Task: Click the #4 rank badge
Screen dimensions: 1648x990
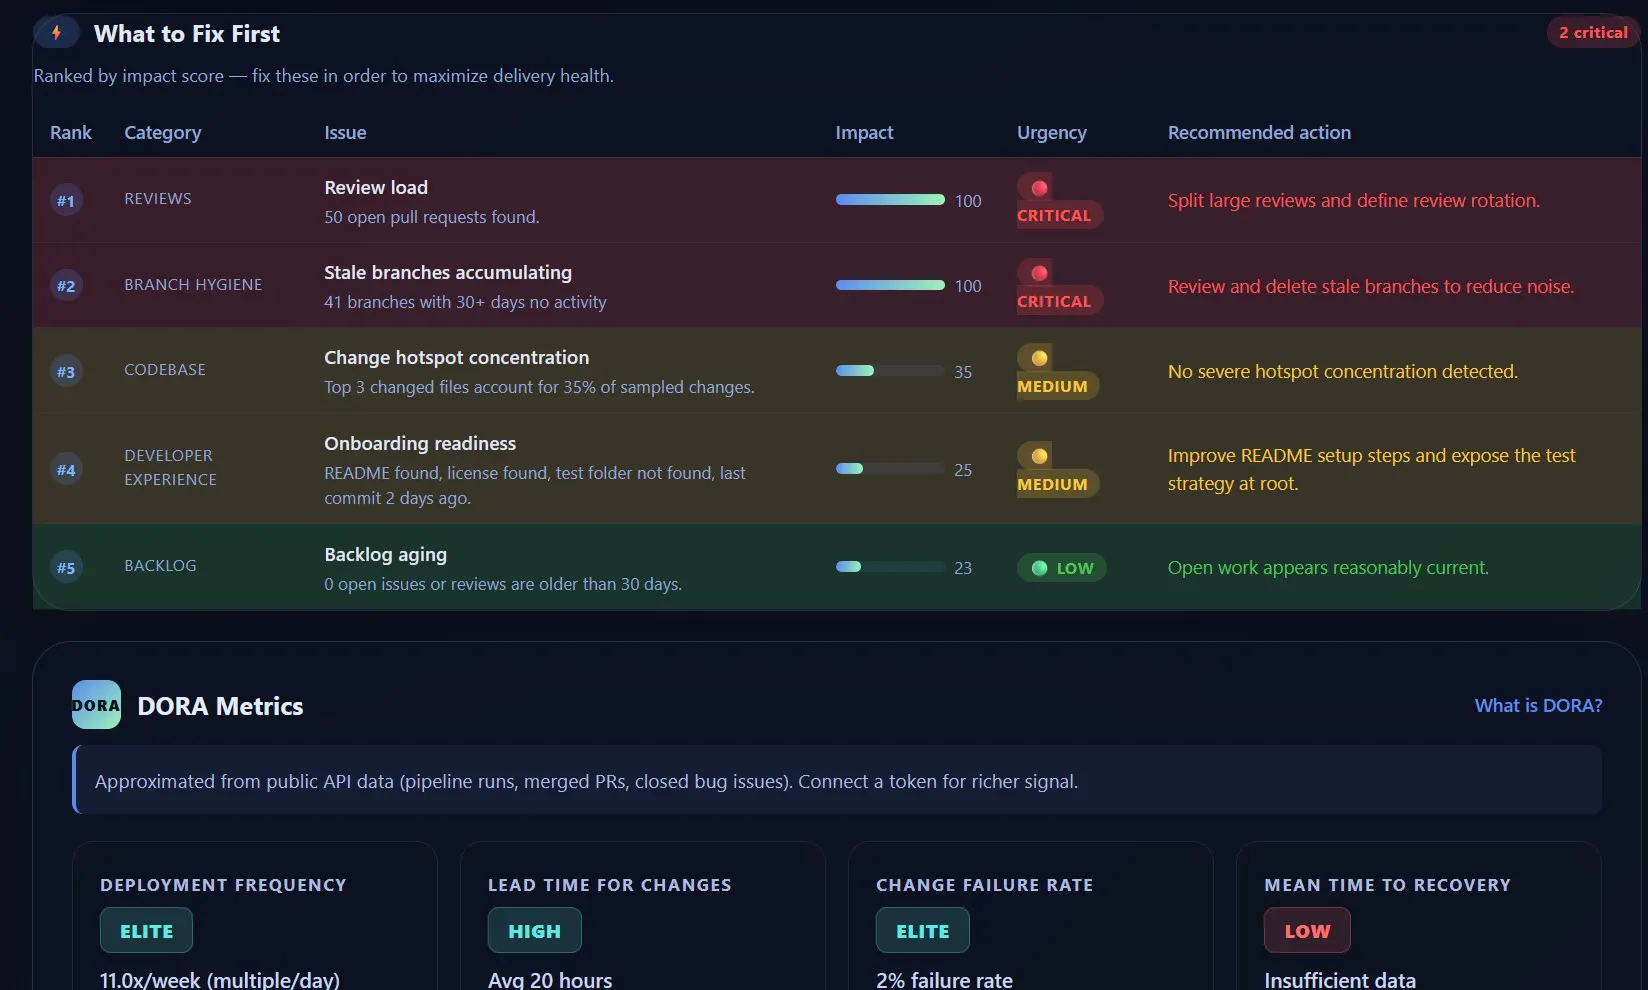Action: coord(66,470)
